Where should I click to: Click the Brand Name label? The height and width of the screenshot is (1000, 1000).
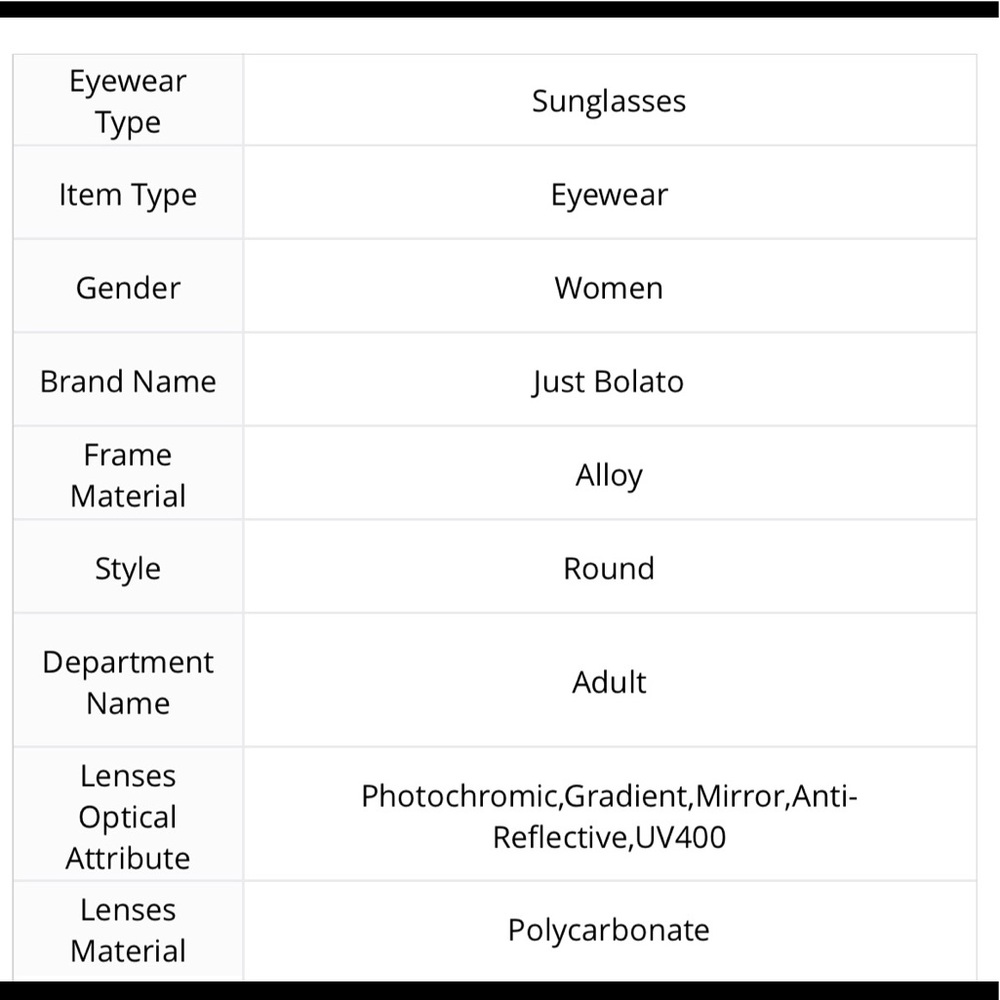pos(128,381)
